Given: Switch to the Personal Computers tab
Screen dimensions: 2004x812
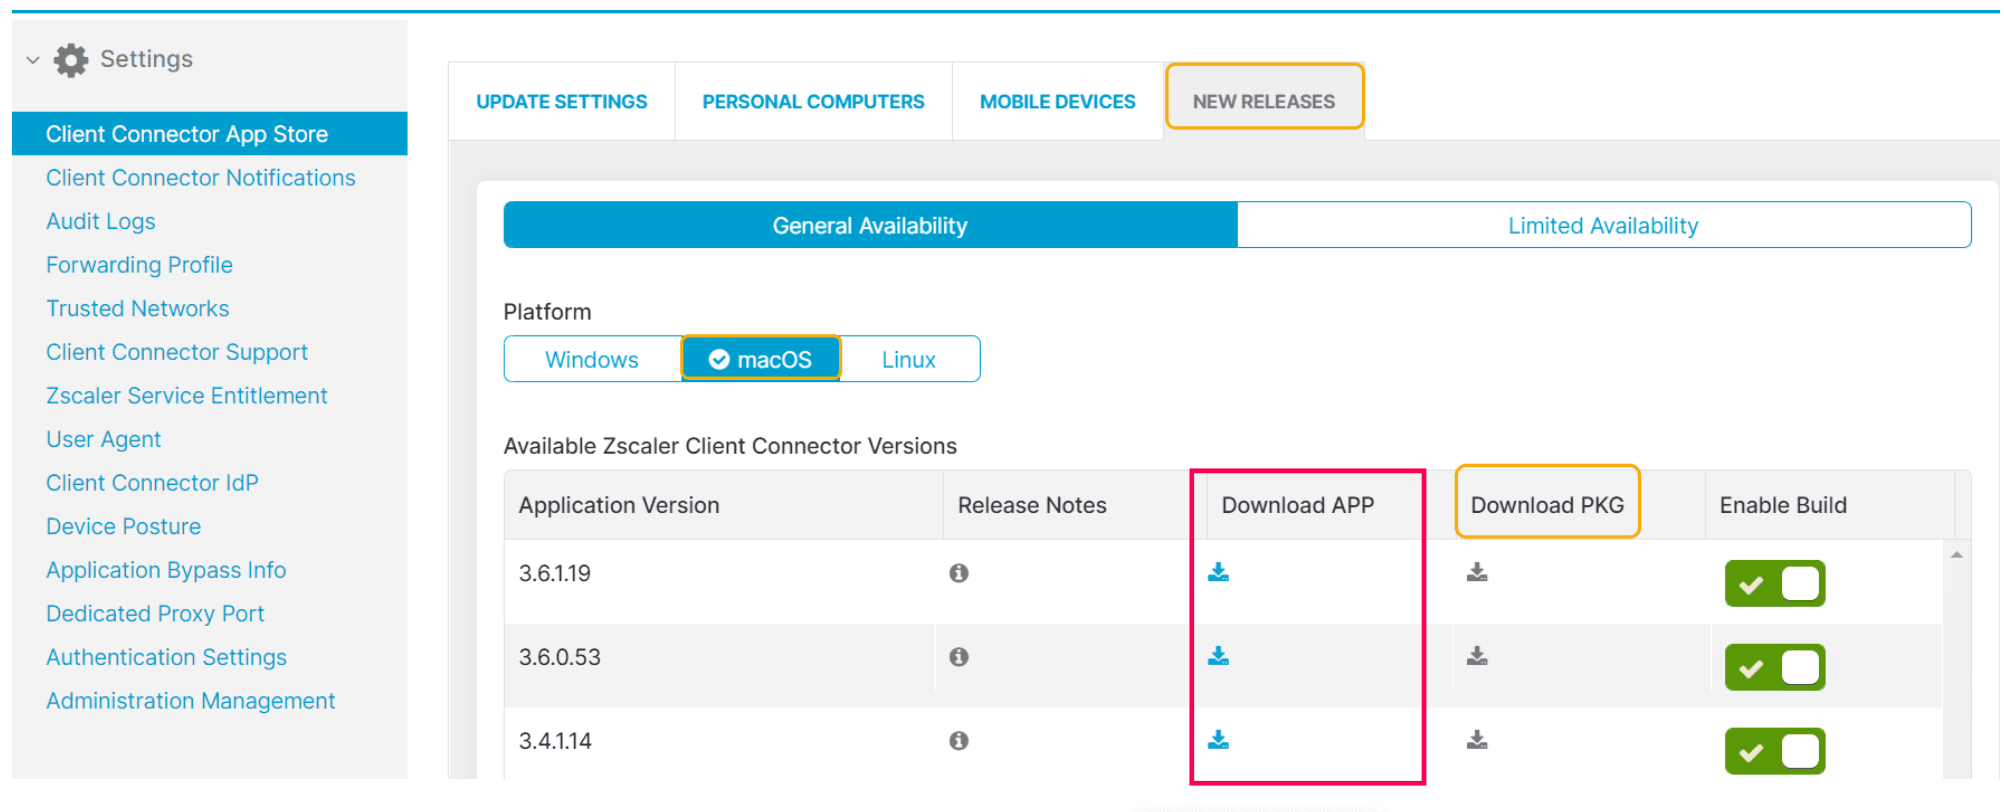Looking at the screenshot, I should tap(814, 102).
